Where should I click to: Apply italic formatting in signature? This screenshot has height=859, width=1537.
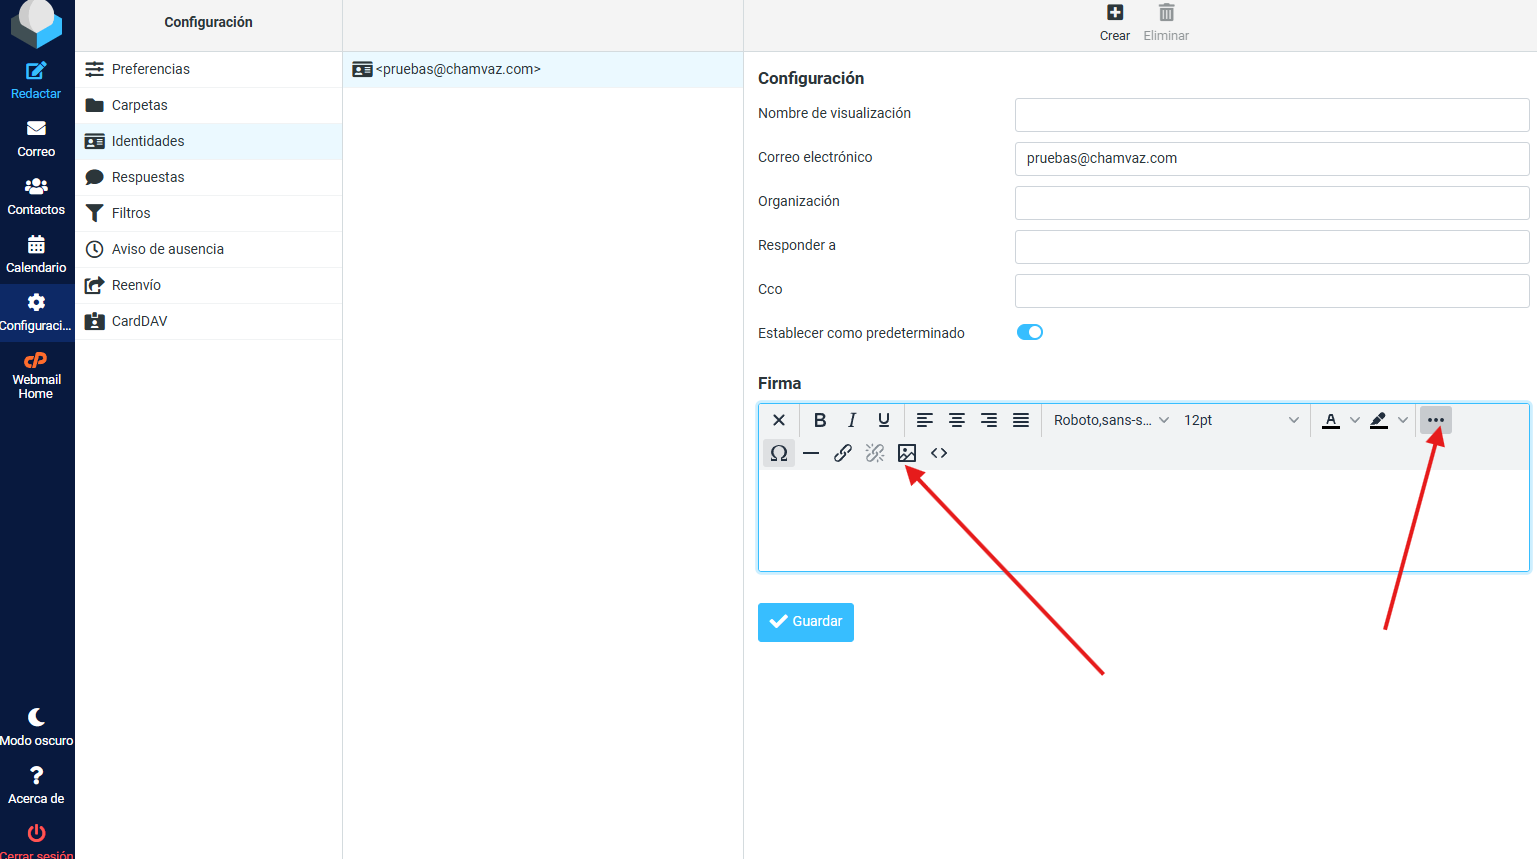click(x=852, y=420)
